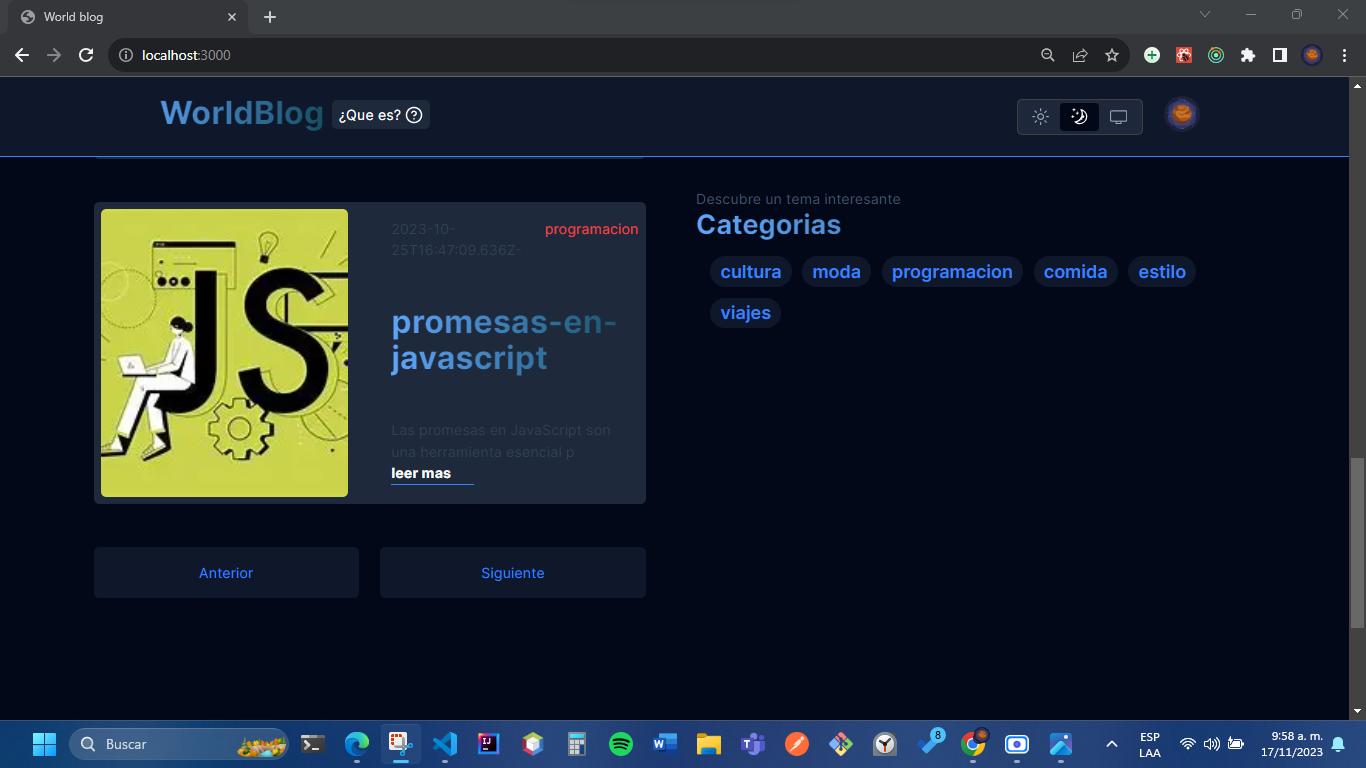Open the site info dropdown in the address bar
Image resolution: width=1366 pixels, height=768 pixels.
click(126, 55)
